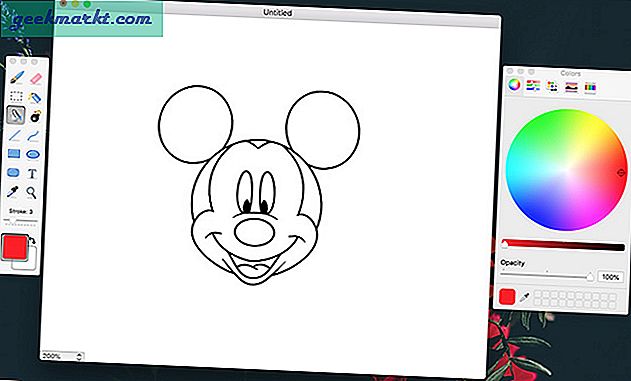Pick the Text tool
Screen dimensions: 631x381
pos(32,174)
